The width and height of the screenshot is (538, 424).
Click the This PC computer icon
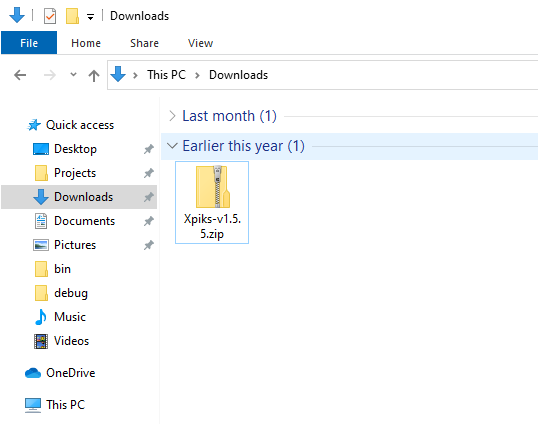tap(33, 405)
